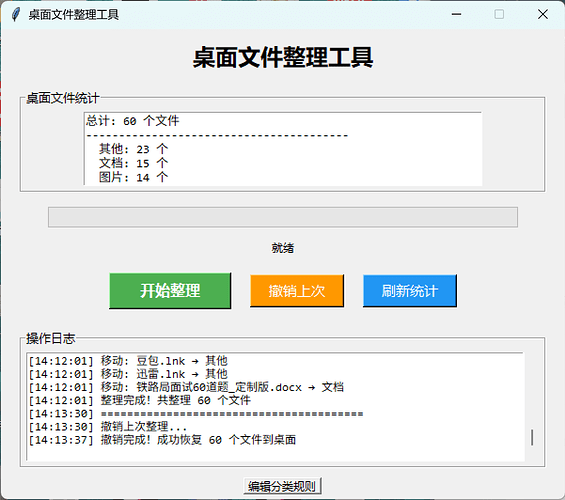Click the orange 撤销上次 button
This screenshot has width=565, height=500.
coord(297,291)
